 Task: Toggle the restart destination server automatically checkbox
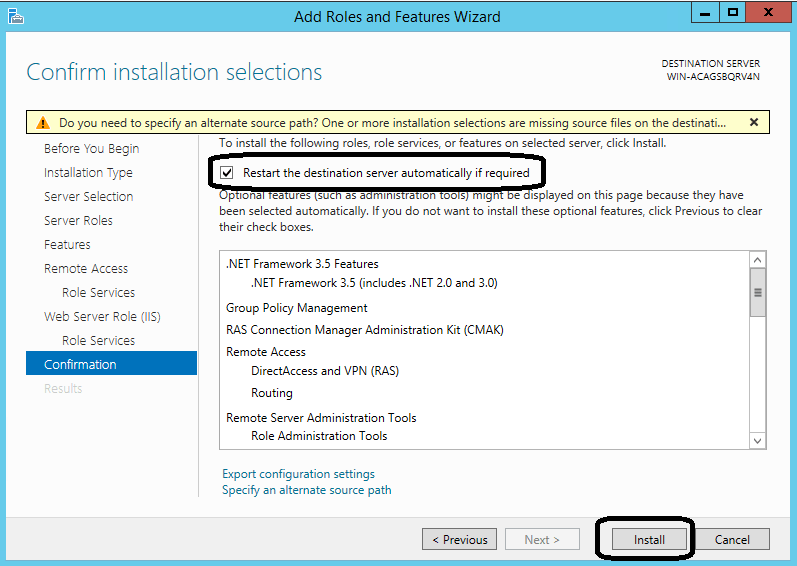[226, 172]
